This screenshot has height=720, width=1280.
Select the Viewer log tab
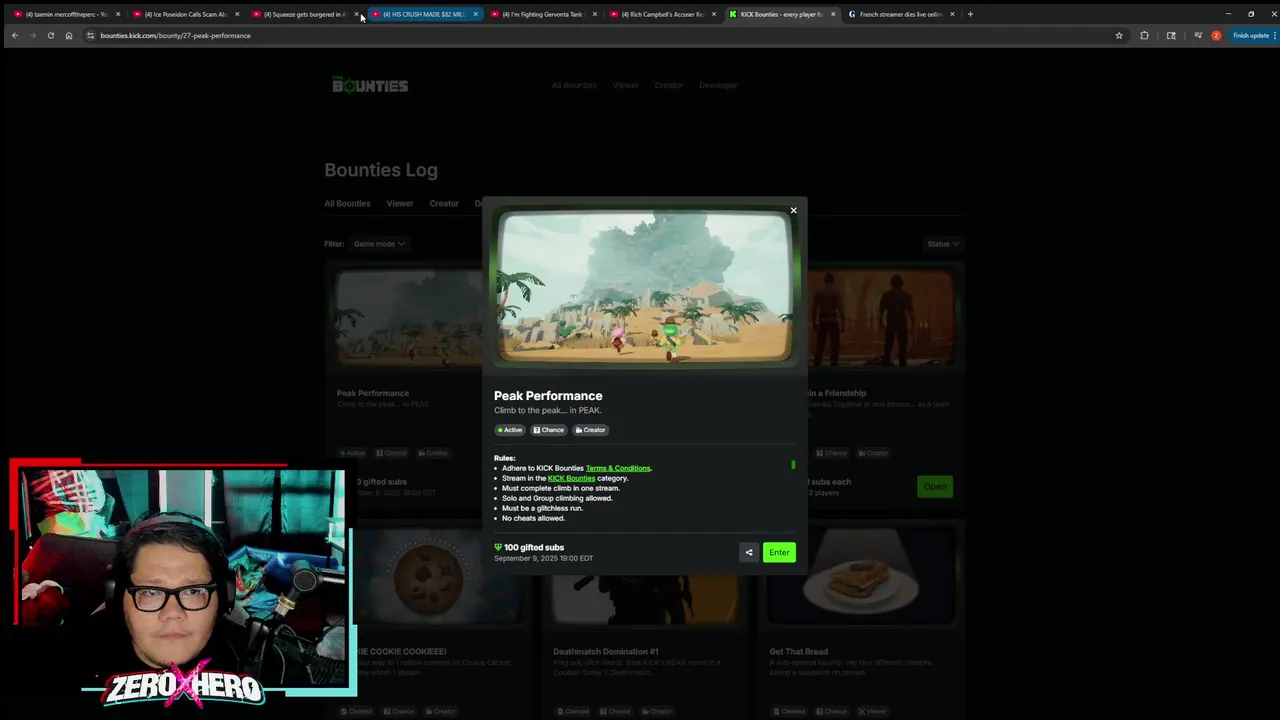(x=400, y=204)
